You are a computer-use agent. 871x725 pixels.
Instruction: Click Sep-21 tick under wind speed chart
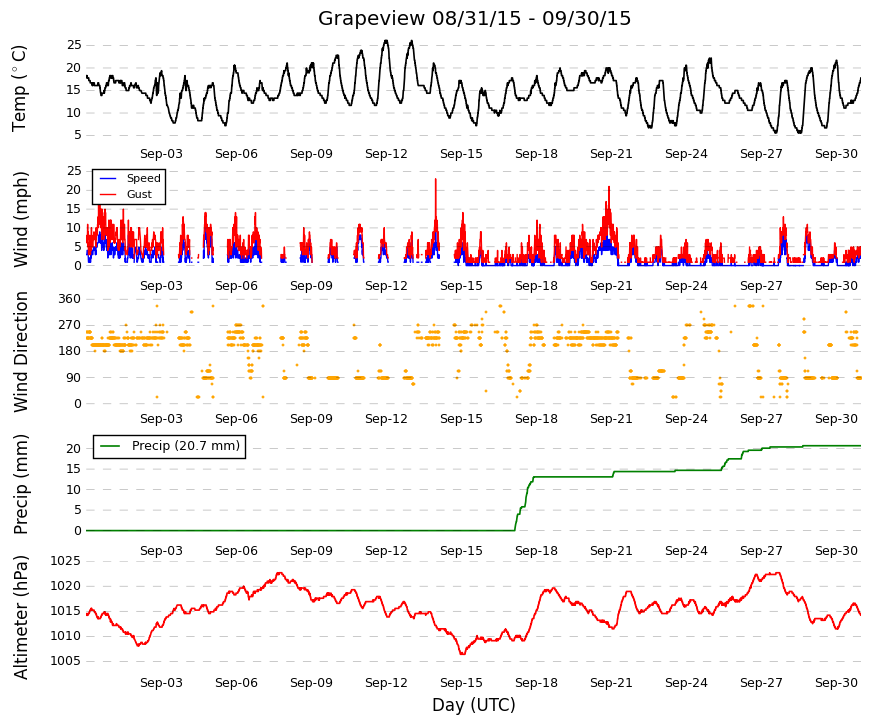click(611, 286)
